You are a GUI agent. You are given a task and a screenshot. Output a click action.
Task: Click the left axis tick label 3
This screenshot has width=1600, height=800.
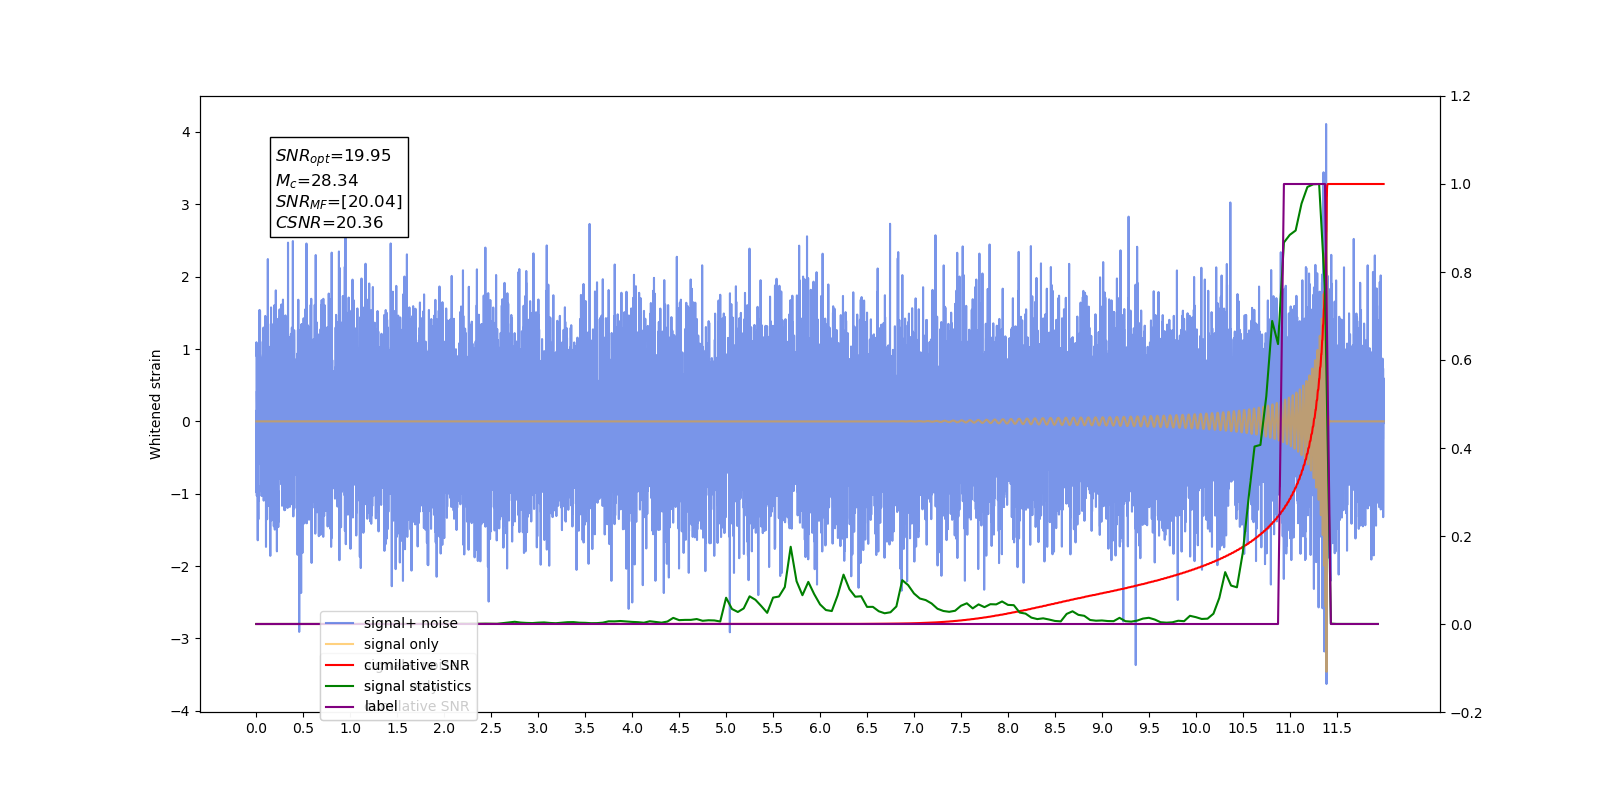click(185, 205)
